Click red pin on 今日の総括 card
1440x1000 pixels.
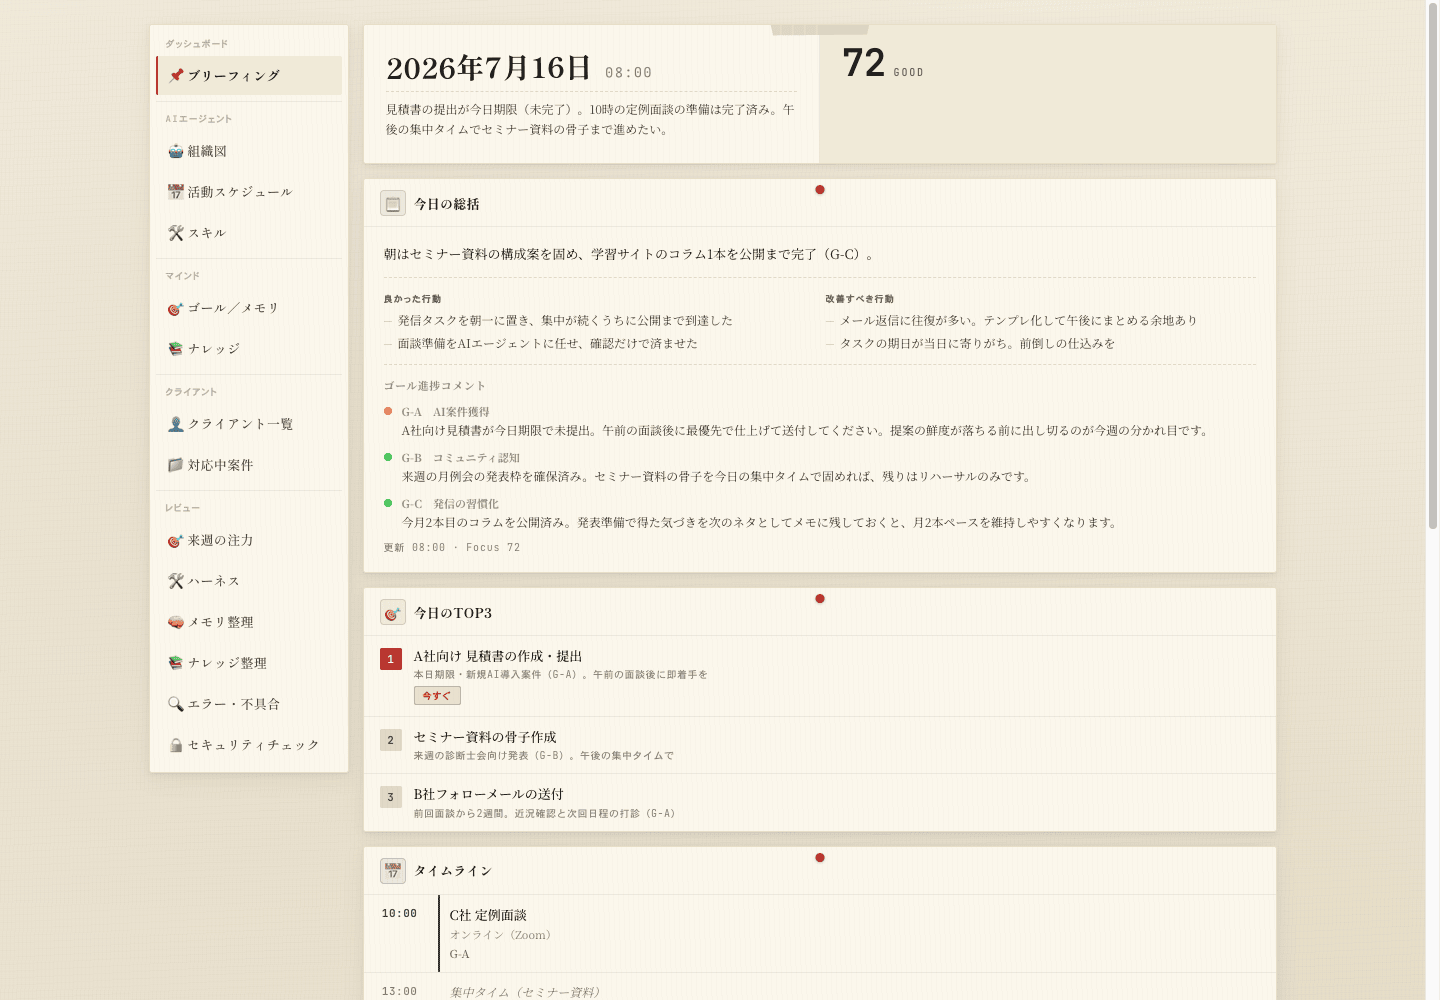[x=820, y=190]
